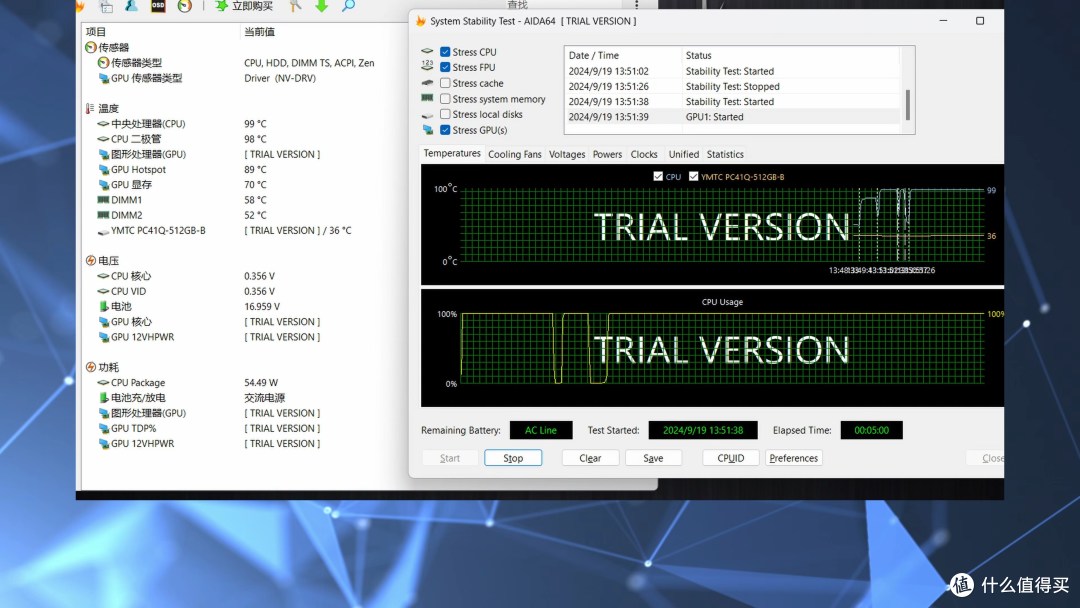Open the Preferences dialog

click(x=793, y=458)
